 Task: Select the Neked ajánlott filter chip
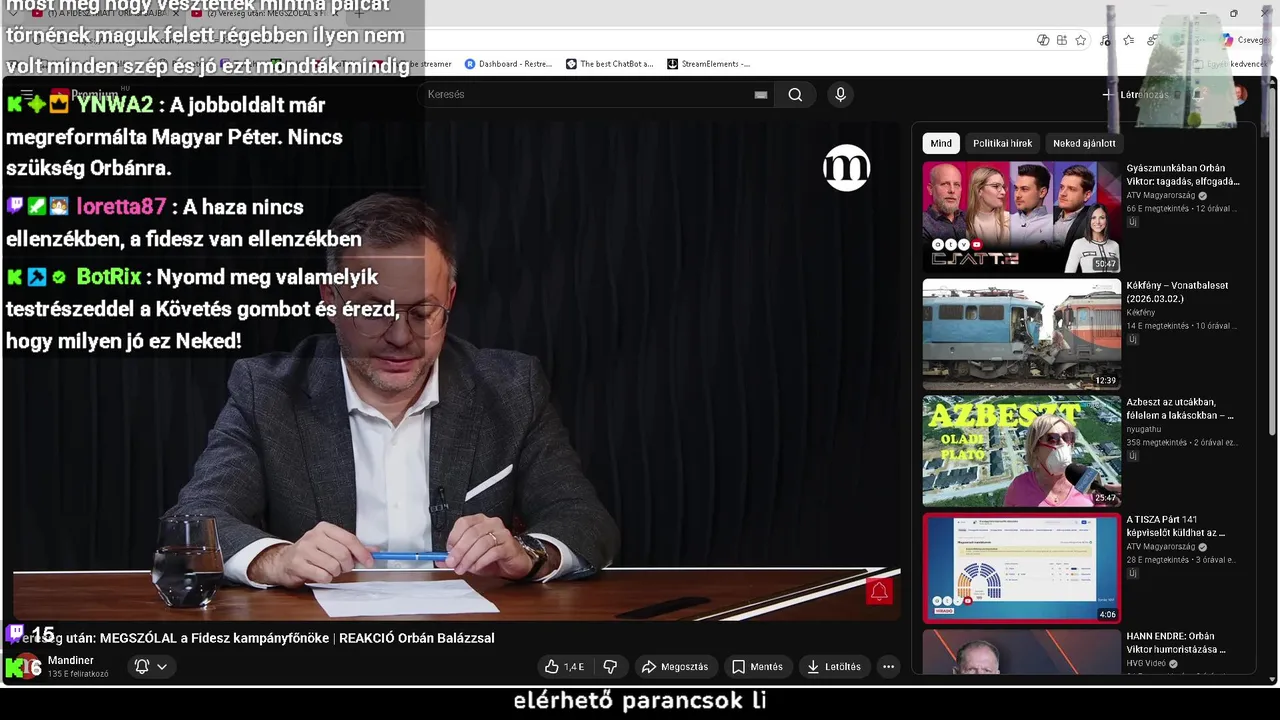[x=1084, y=143]
